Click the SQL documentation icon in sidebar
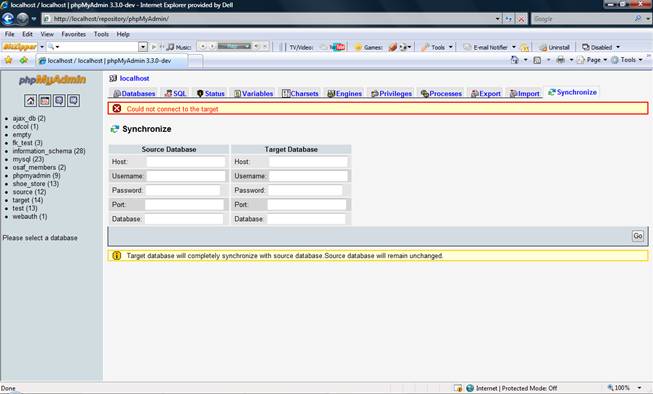The height and width of the screenshot is (394, 653). 74,100
